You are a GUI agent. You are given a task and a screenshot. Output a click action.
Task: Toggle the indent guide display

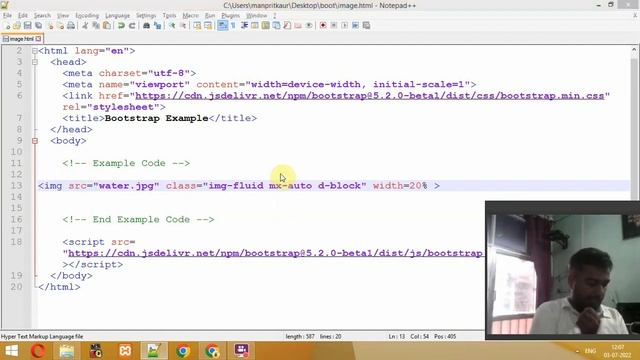pos(244,26)
